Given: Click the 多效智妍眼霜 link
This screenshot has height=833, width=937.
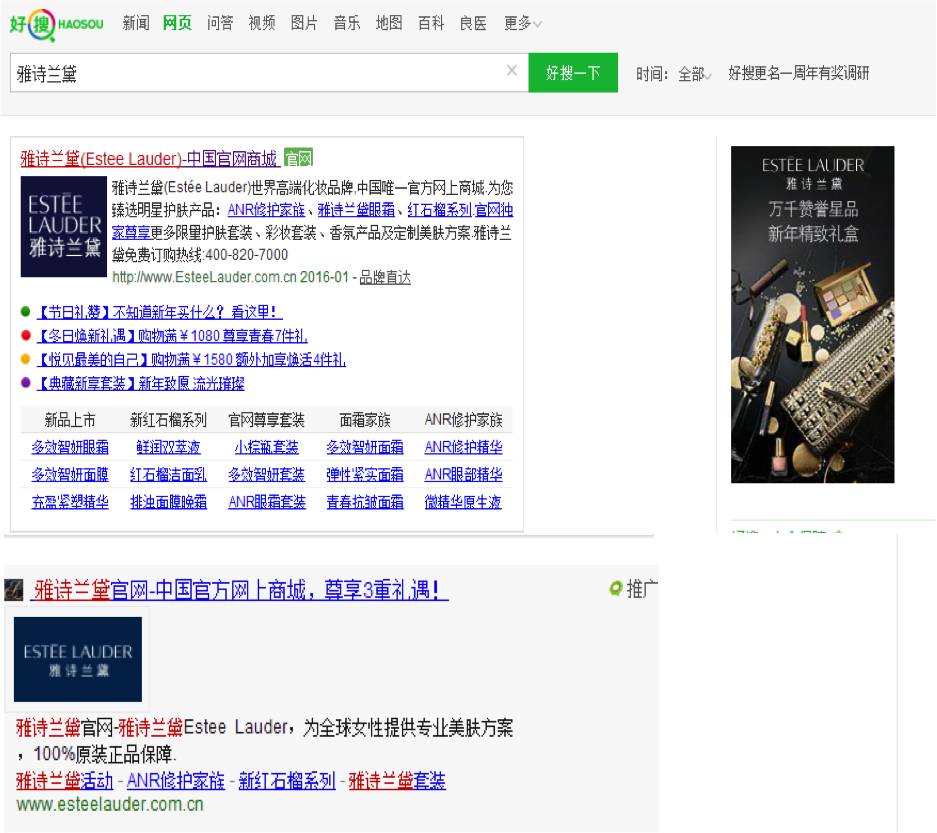Looking at the screenshot, I should pyautogui.click(x=70, y=447).
